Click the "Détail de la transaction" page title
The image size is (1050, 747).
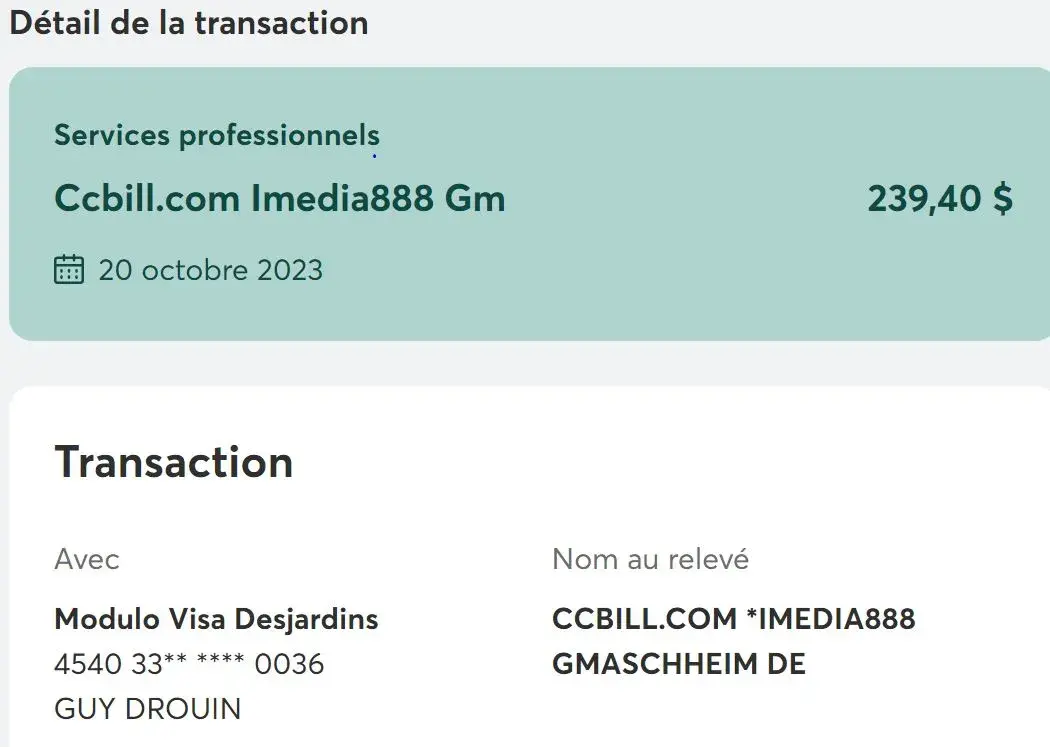[189, 22]
